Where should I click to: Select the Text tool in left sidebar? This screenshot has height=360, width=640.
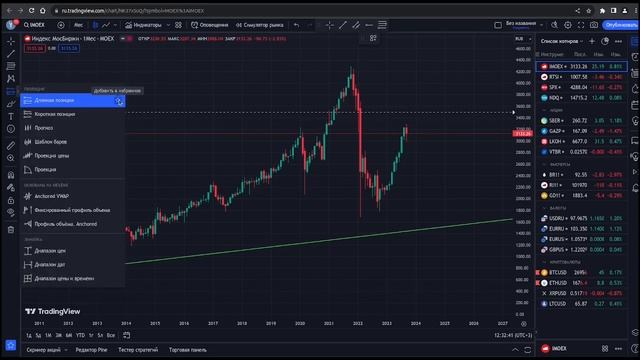coord(11,117)
